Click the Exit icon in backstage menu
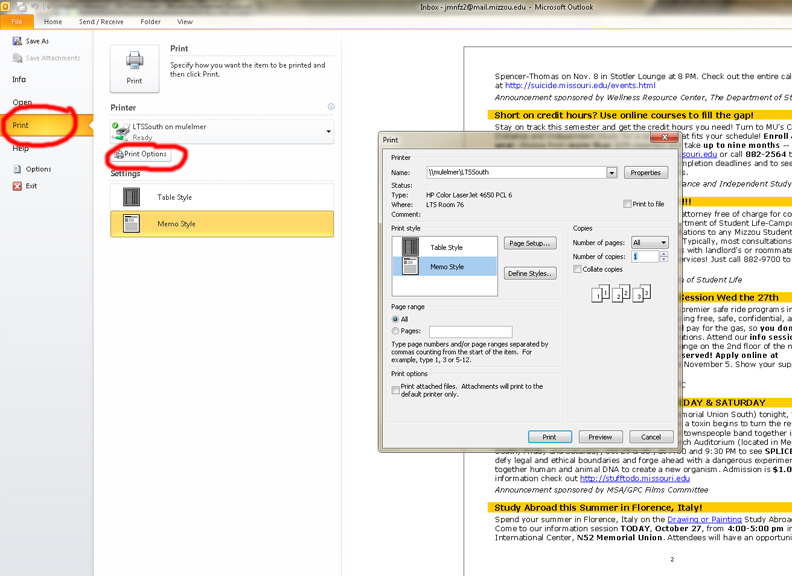Screen dimensions: 792x576 click(17, 185)
